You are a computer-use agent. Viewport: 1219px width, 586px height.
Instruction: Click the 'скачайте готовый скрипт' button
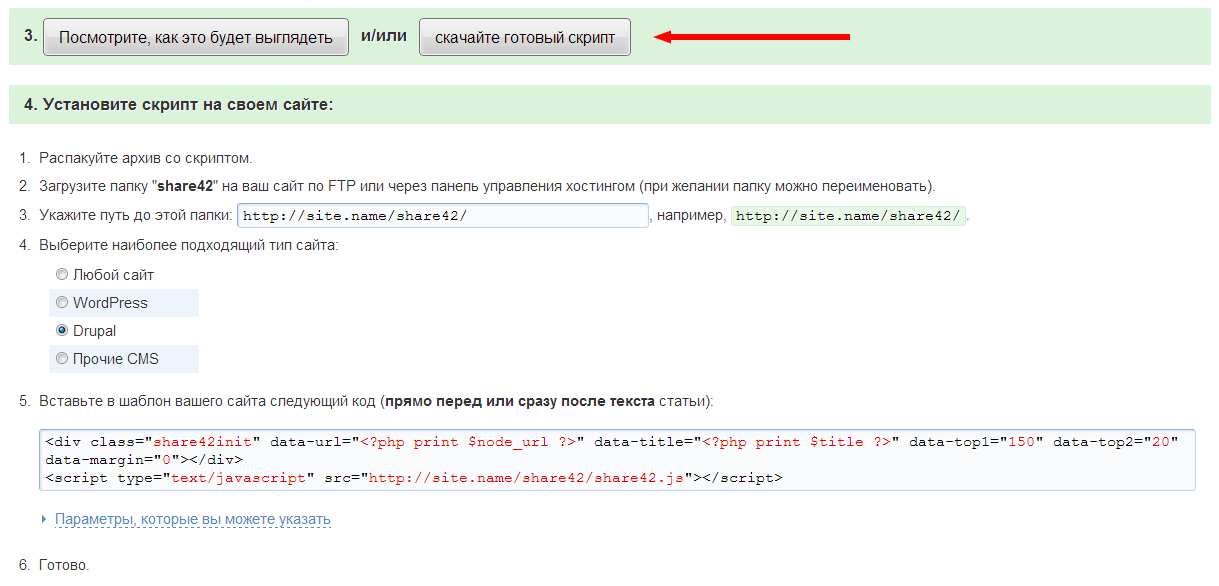(x=525, y=37)
